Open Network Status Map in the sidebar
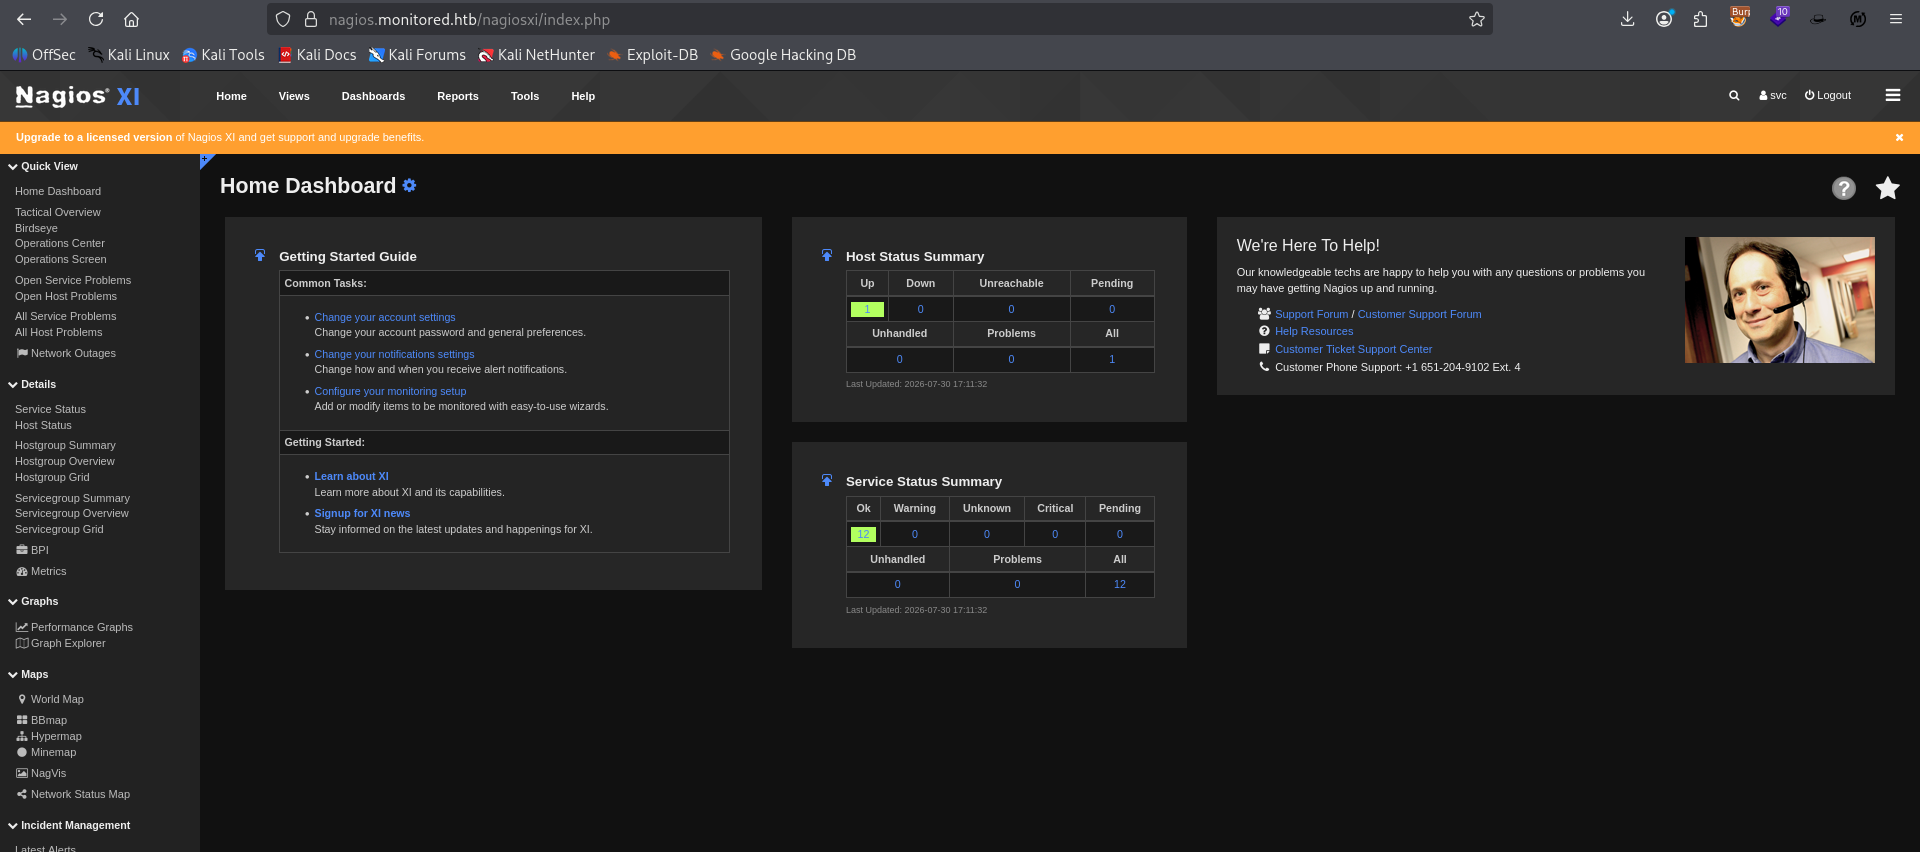This screenshot has height=852, width=1920. pyautogui.click(x=73, y=794)
